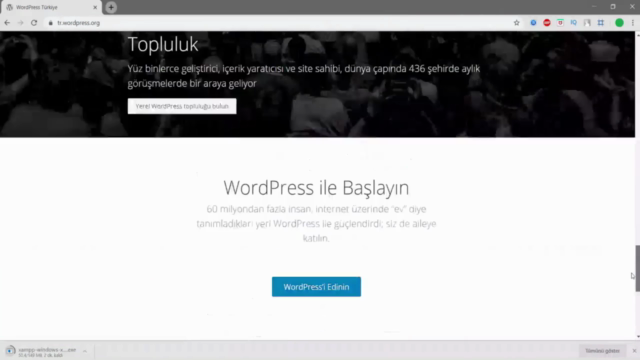Close the downloads bar
The height and width of the screenshot is (360, 640).
pos(634,351)
